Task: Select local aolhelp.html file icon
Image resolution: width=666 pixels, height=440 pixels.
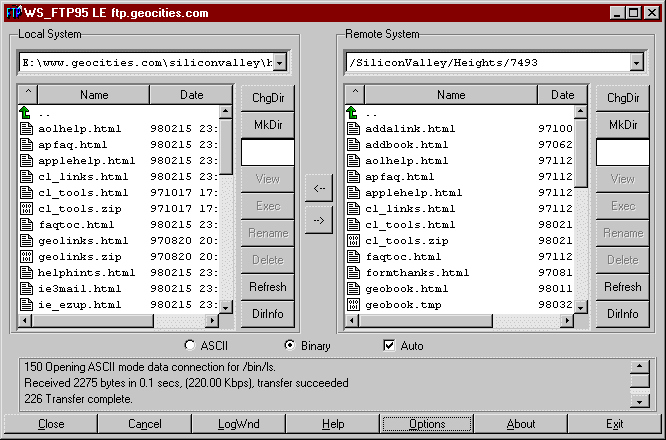Action: [x=26, y=128]
